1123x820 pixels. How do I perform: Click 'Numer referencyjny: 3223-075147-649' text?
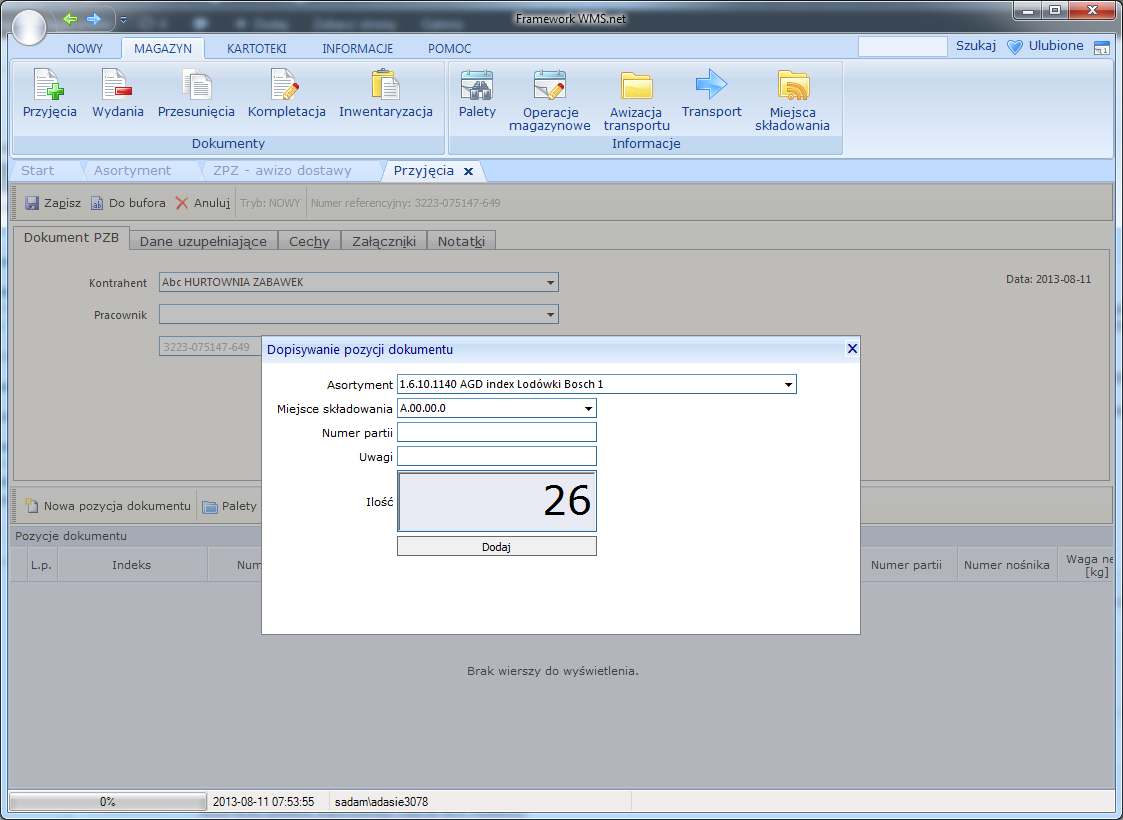tap(405, 203)
